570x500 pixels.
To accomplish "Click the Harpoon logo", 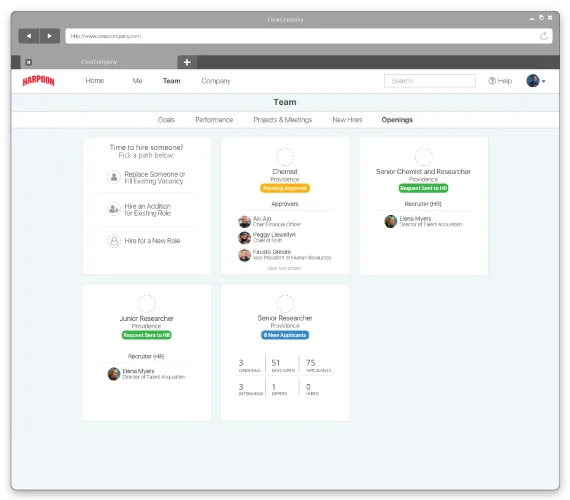I will tap(38, 81).
